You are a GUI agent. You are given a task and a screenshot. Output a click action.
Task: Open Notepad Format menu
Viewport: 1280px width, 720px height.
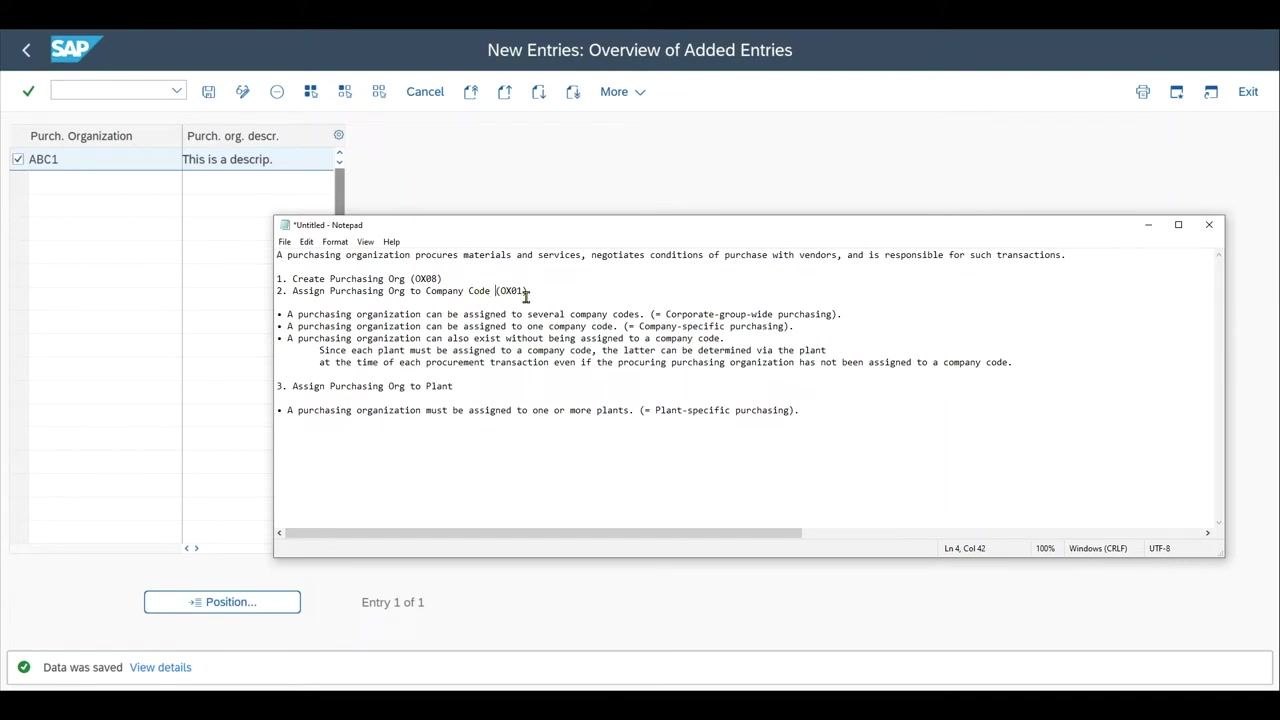click(x=335, y=242)
